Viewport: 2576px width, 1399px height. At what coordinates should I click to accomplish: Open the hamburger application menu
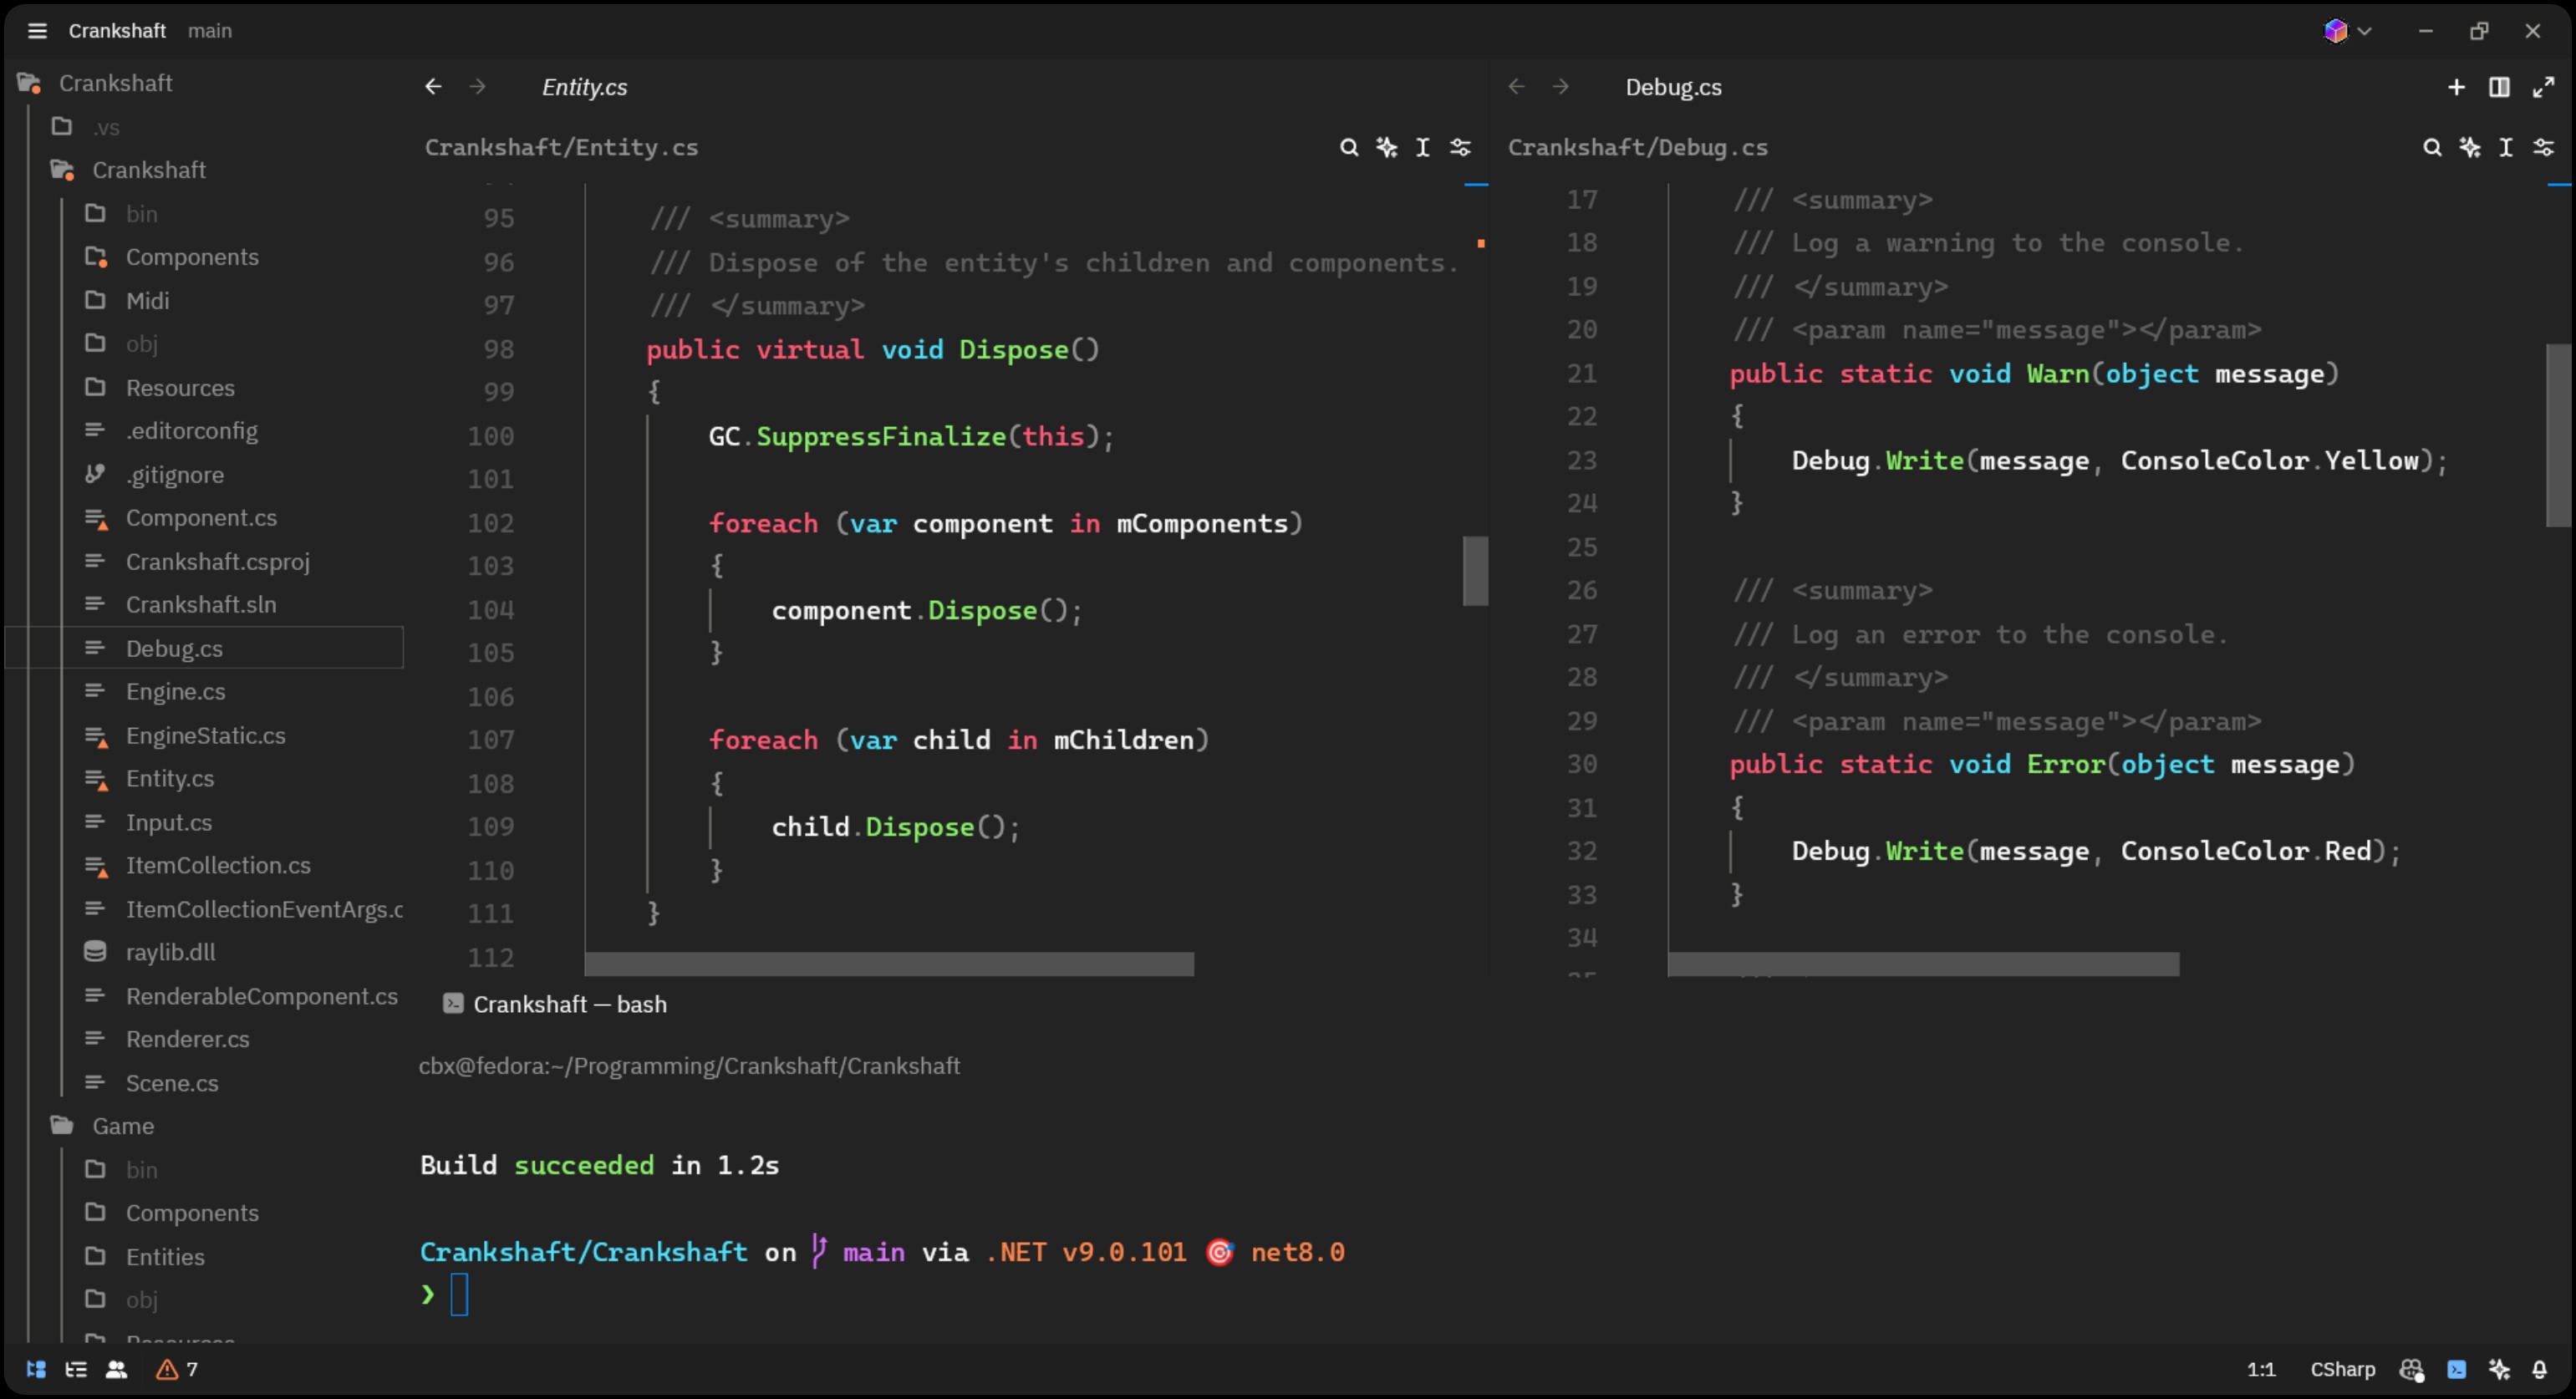pos(37,31)
